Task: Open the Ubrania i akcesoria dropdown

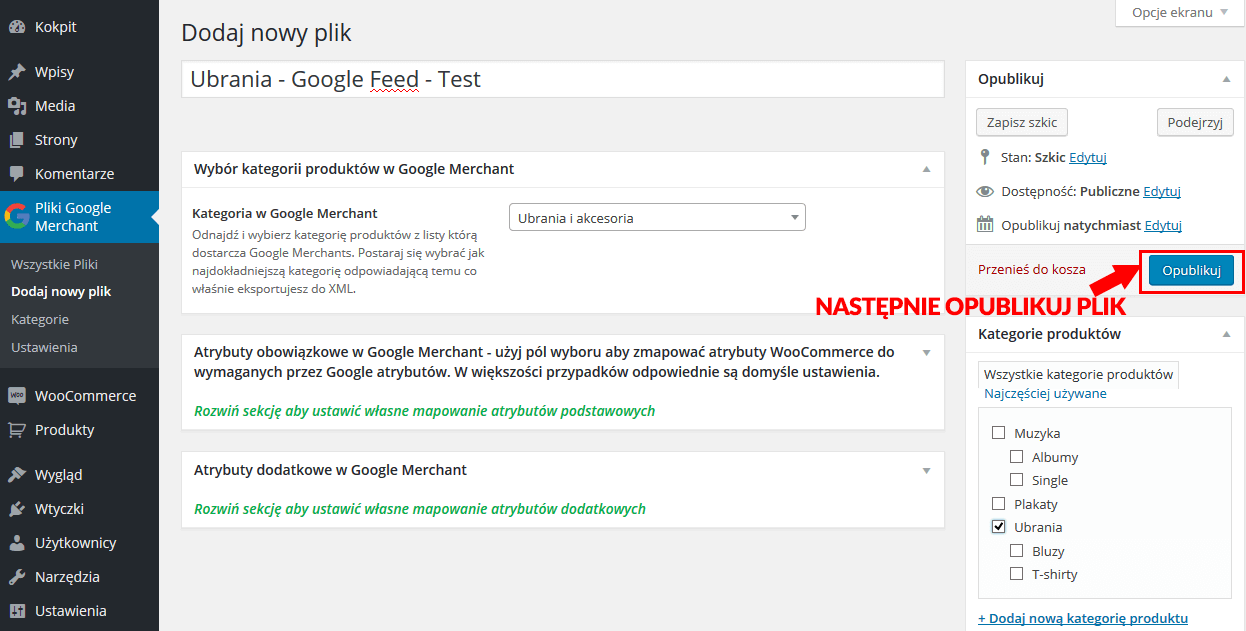Action: coord(657,217)
